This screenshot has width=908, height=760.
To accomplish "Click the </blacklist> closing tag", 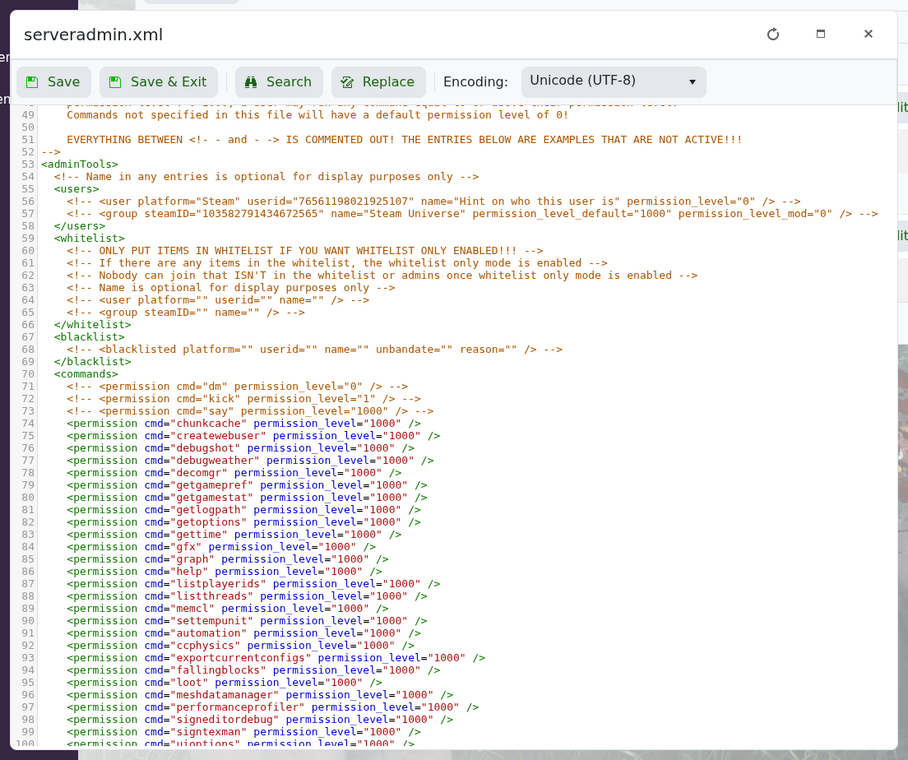I will click(92, 361).
